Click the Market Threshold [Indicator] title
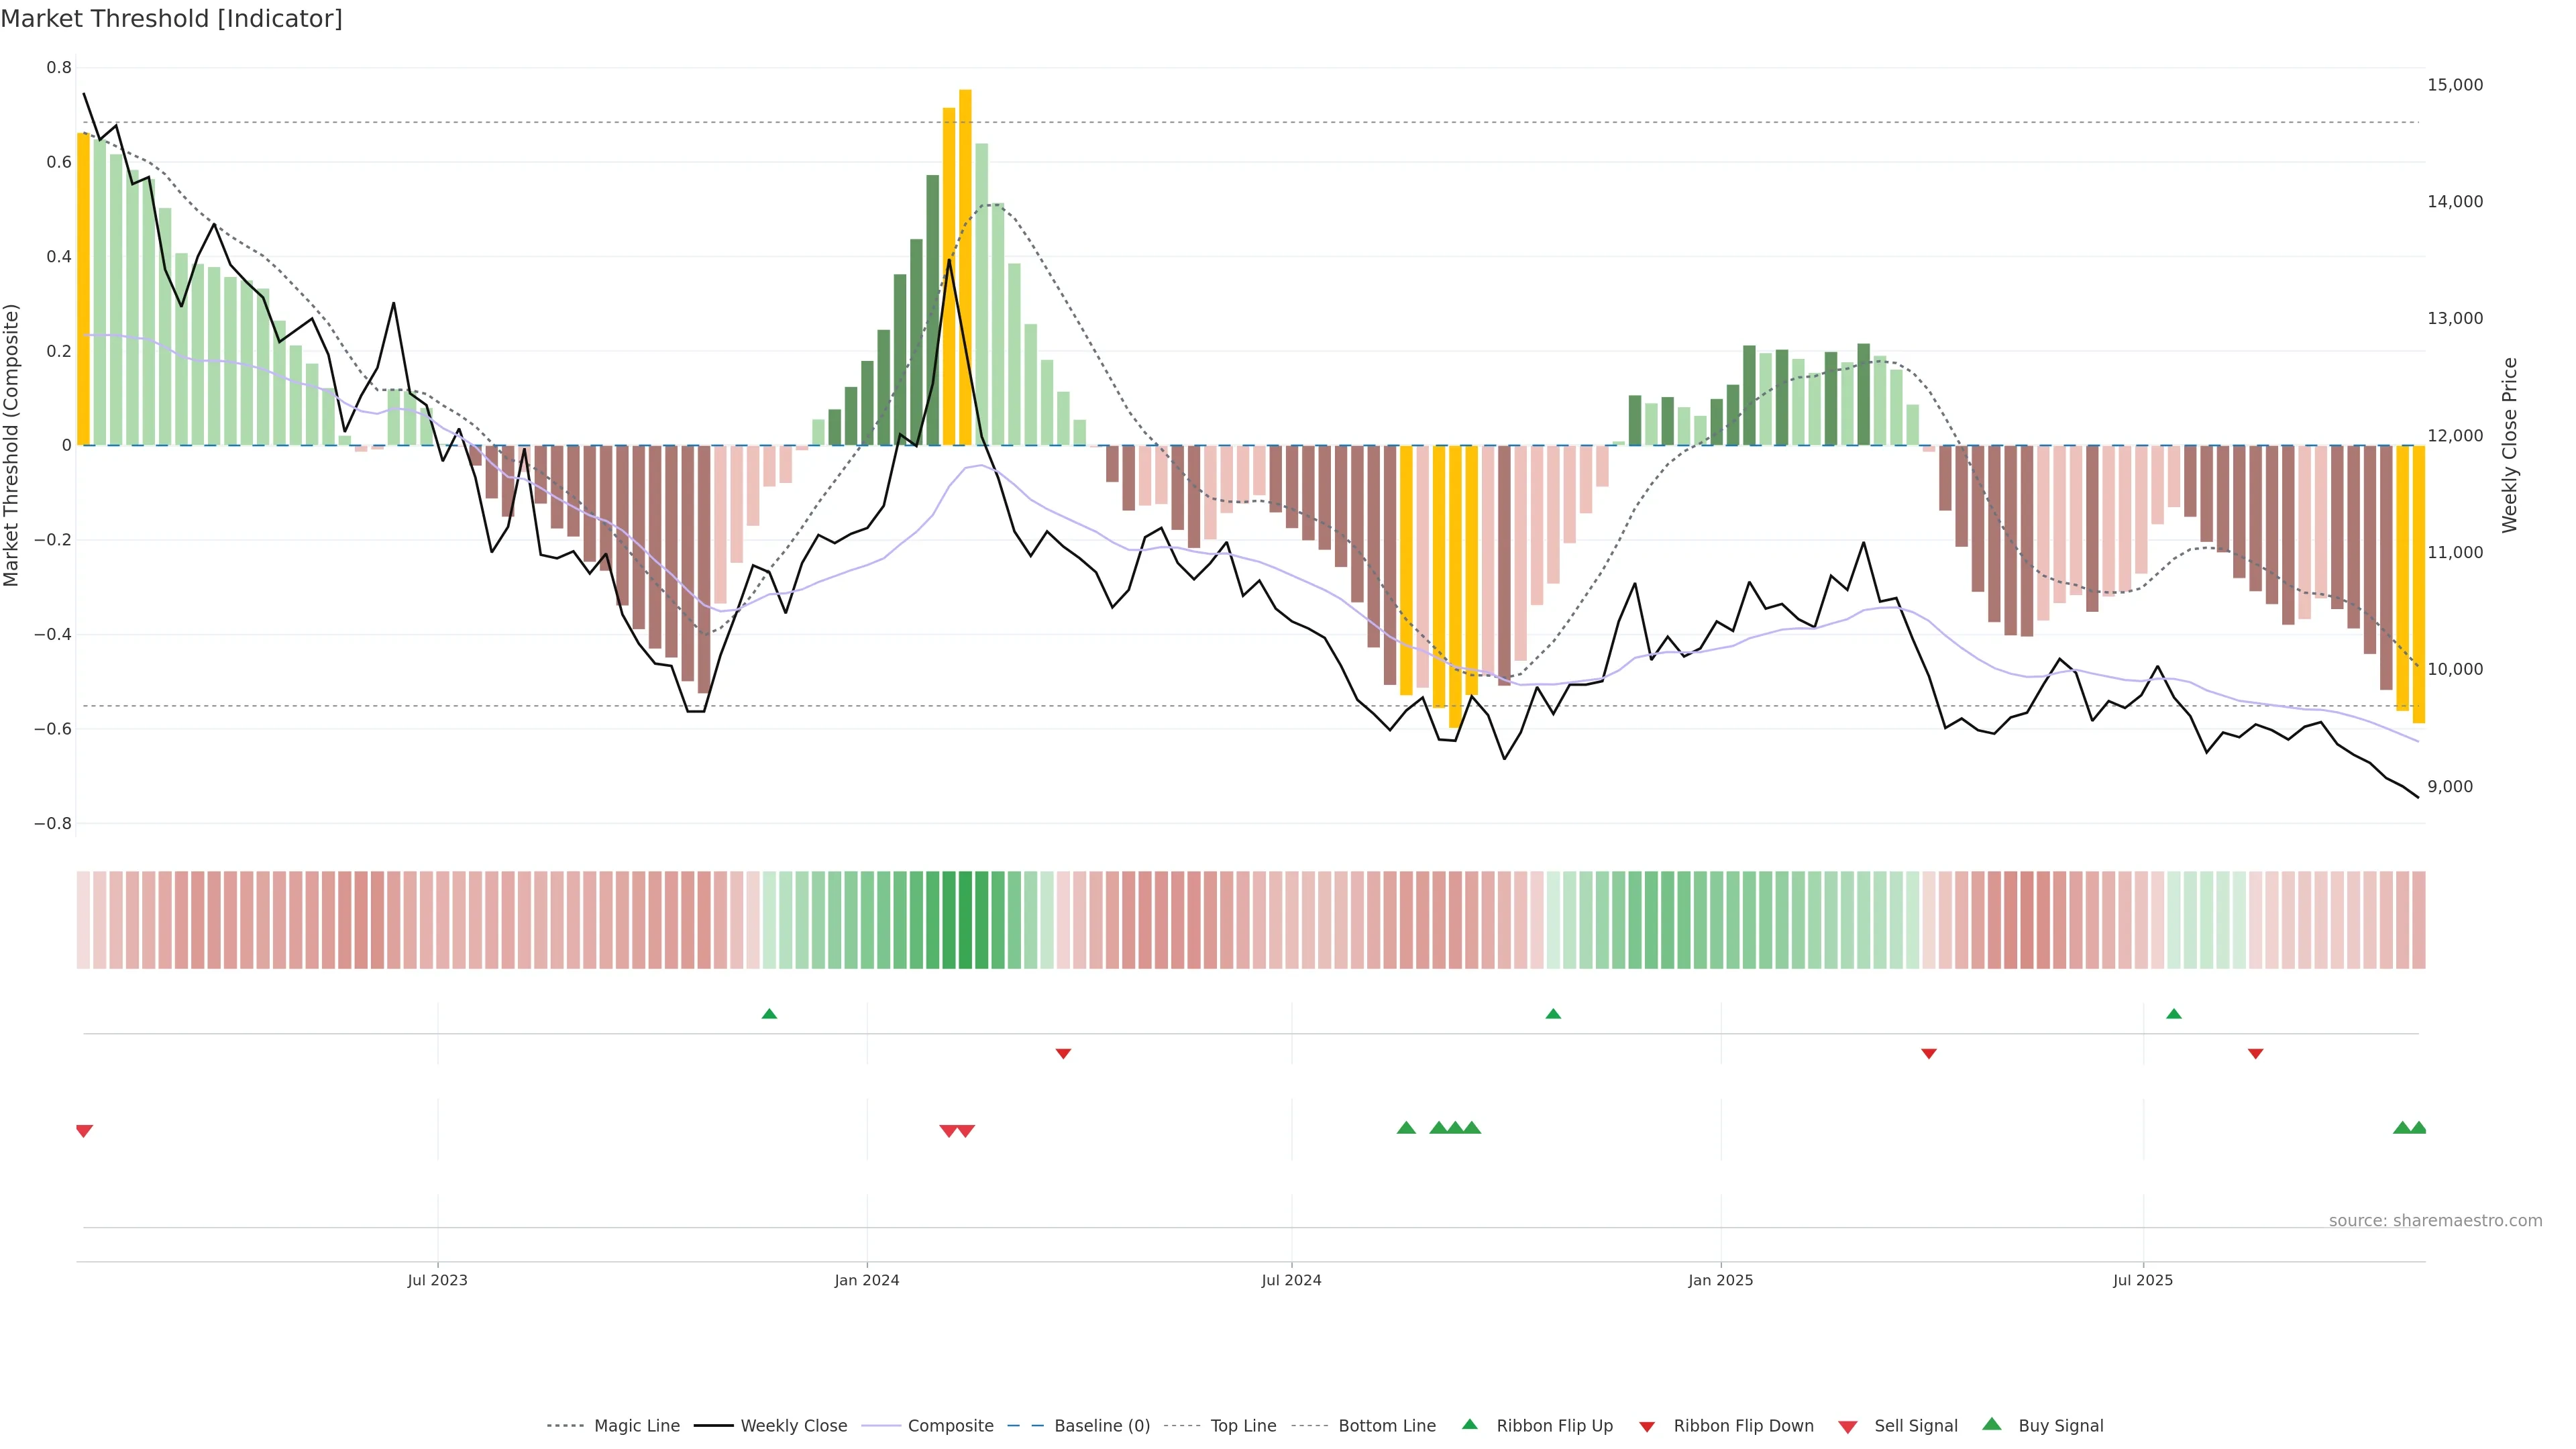 pos(171,19)
